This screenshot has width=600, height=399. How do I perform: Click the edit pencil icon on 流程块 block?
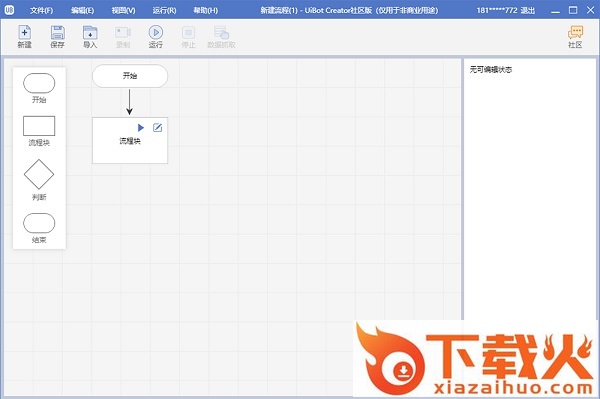coord(157,127)
